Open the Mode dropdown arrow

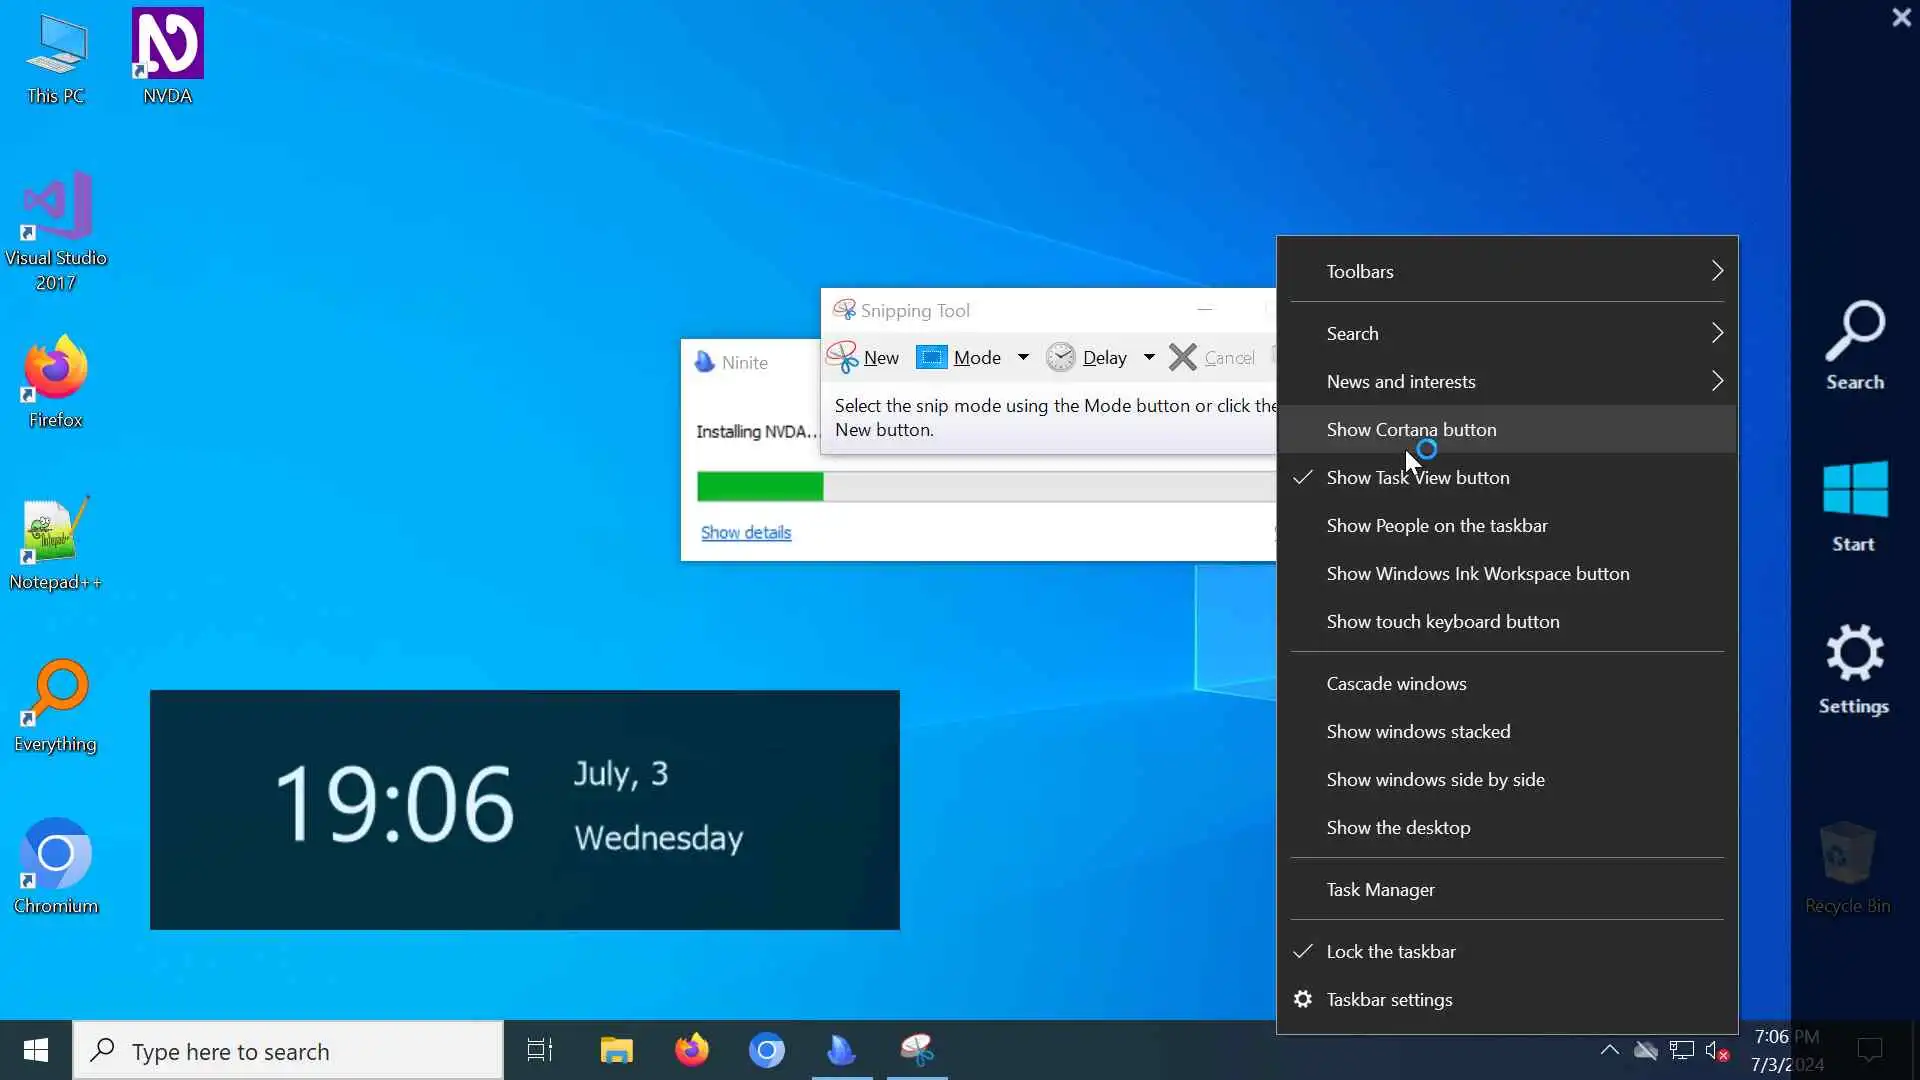click(x=1023, y=358)
